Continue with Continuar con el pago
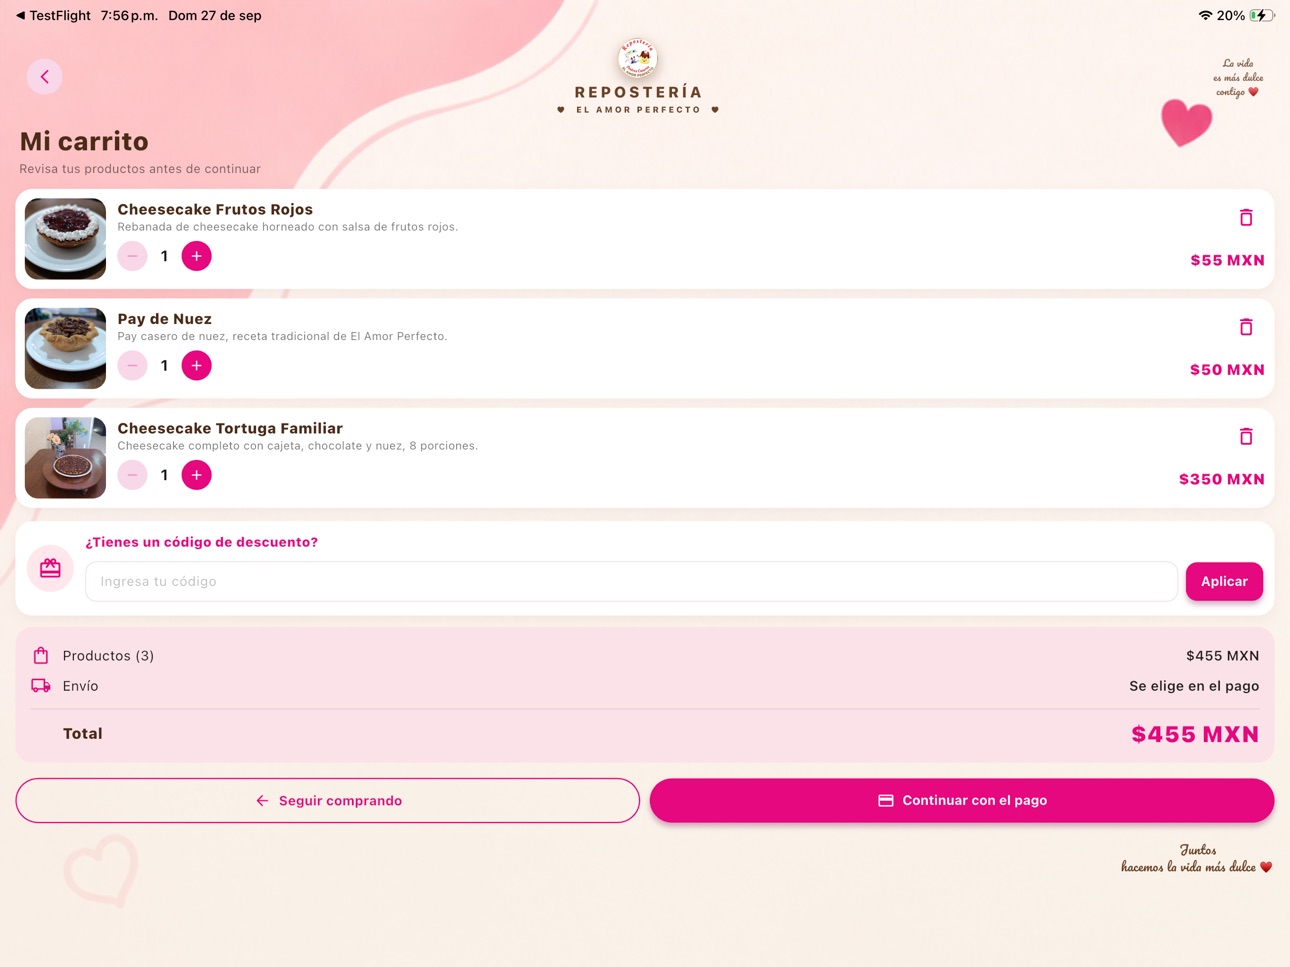1290x967 pixels. 962,801
